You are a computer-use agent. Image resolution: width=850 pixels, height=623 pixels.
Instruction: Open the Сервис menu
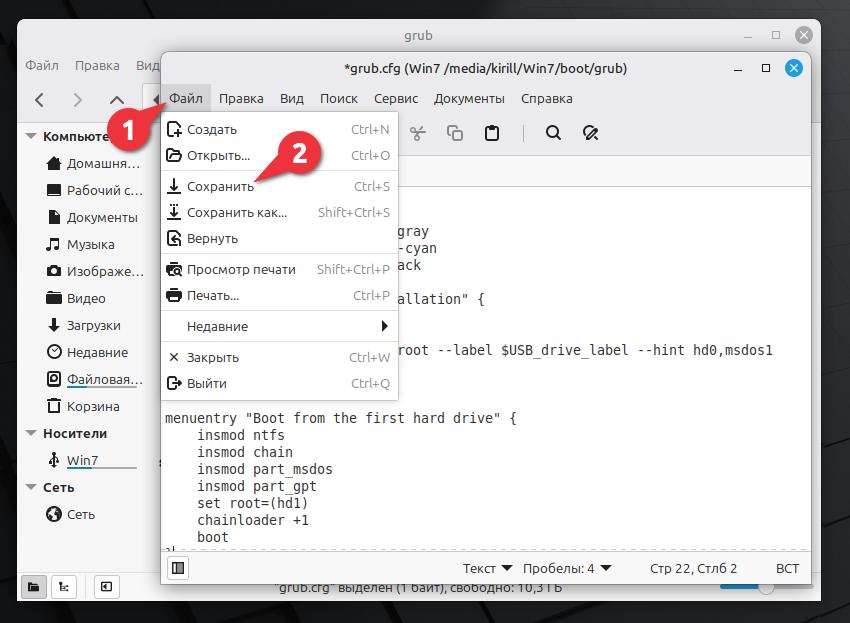click(396, 99)
